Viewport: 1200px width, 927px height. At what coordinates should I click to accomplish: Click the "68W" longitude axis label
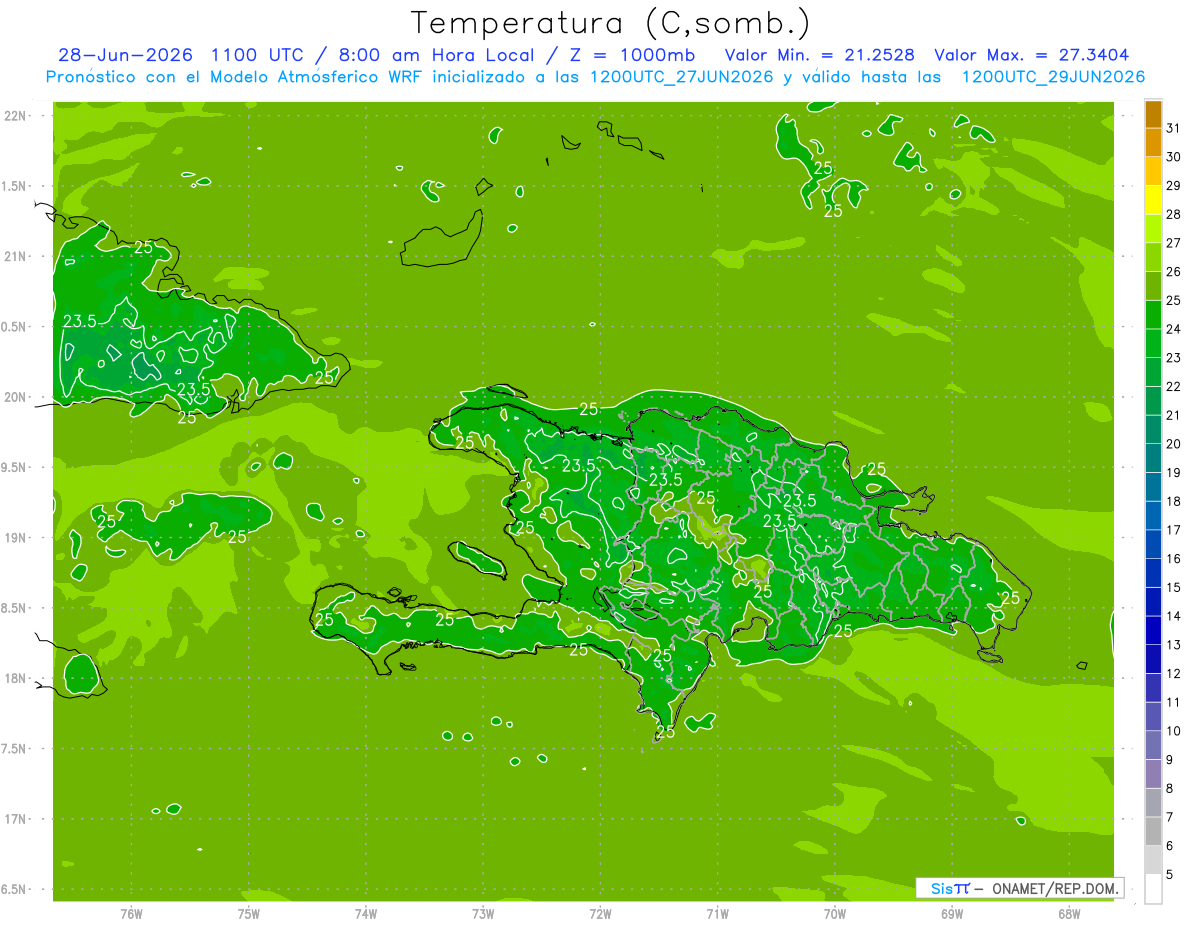pos(1069,913)
